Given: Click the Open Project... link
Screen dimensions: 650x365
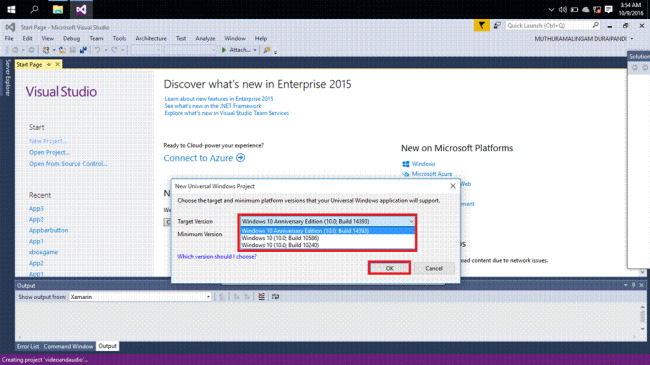Looking at the screenshot, I should pos(49,152).
